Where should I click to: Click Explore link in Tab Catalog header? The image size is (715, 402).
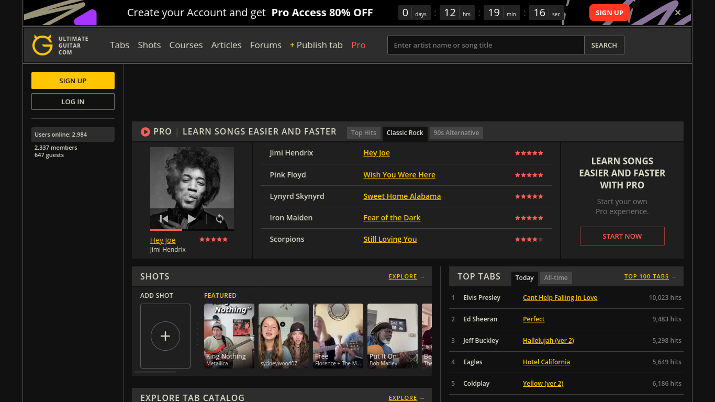click(x=403, y=397)
